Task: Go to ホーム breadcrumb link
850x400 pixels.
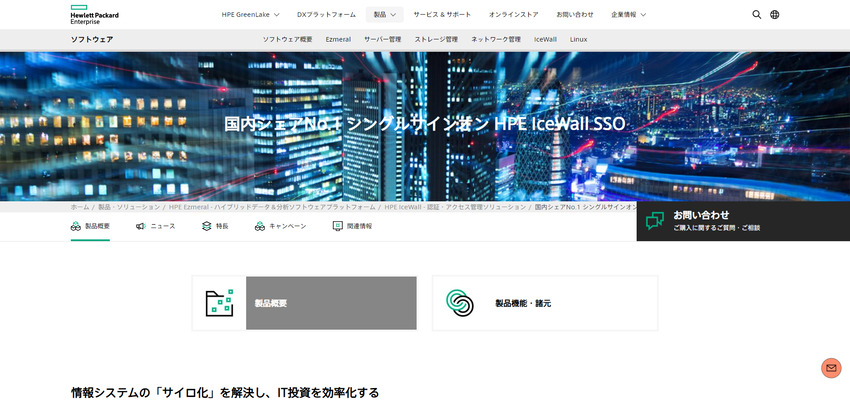Action: tap(80, 207)
